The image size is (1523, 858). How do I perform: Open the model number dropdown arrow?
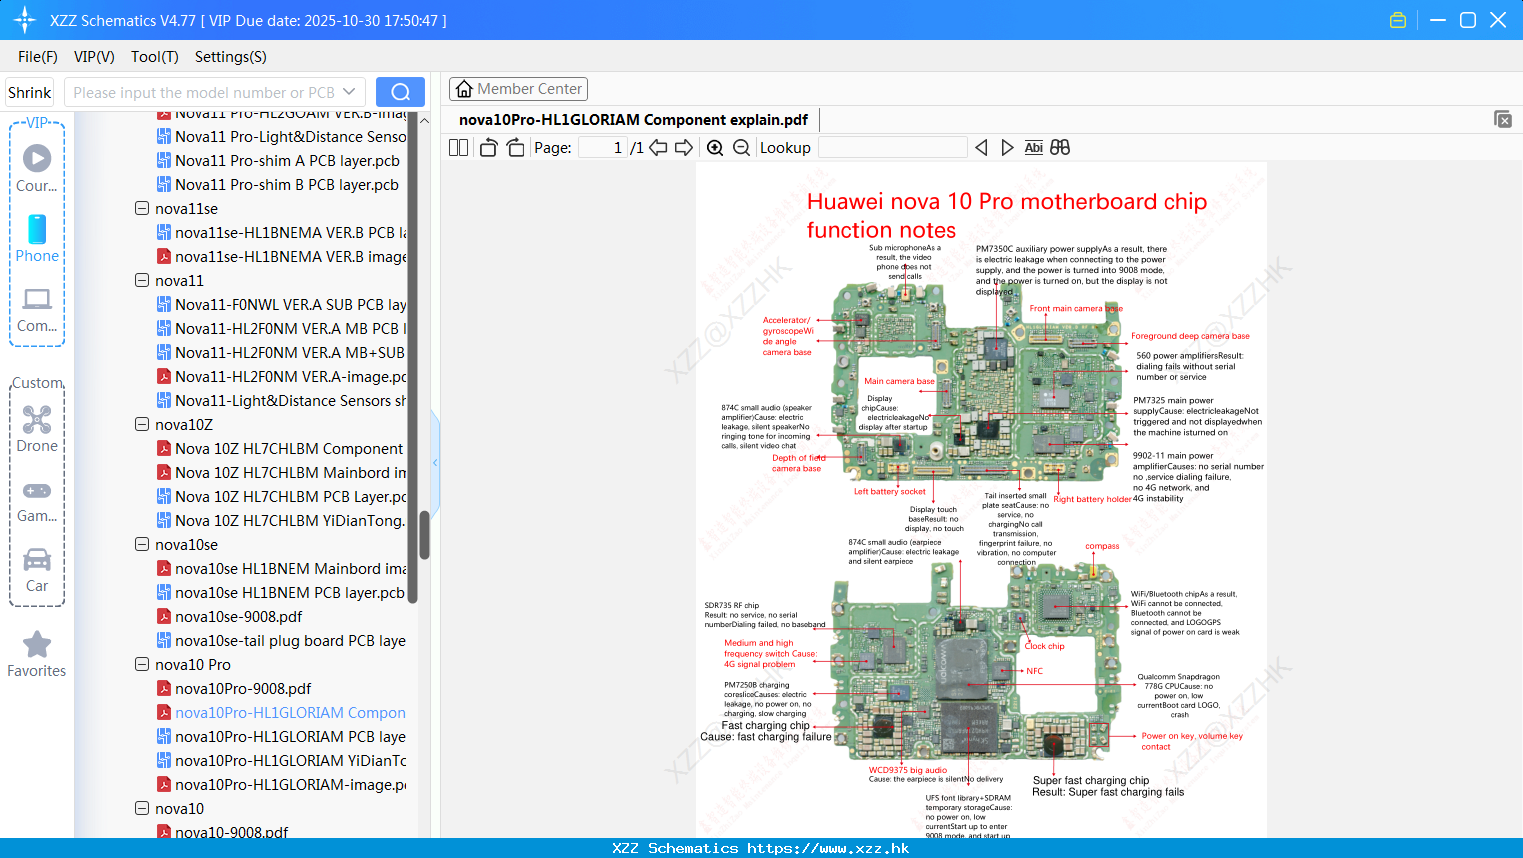349,92
